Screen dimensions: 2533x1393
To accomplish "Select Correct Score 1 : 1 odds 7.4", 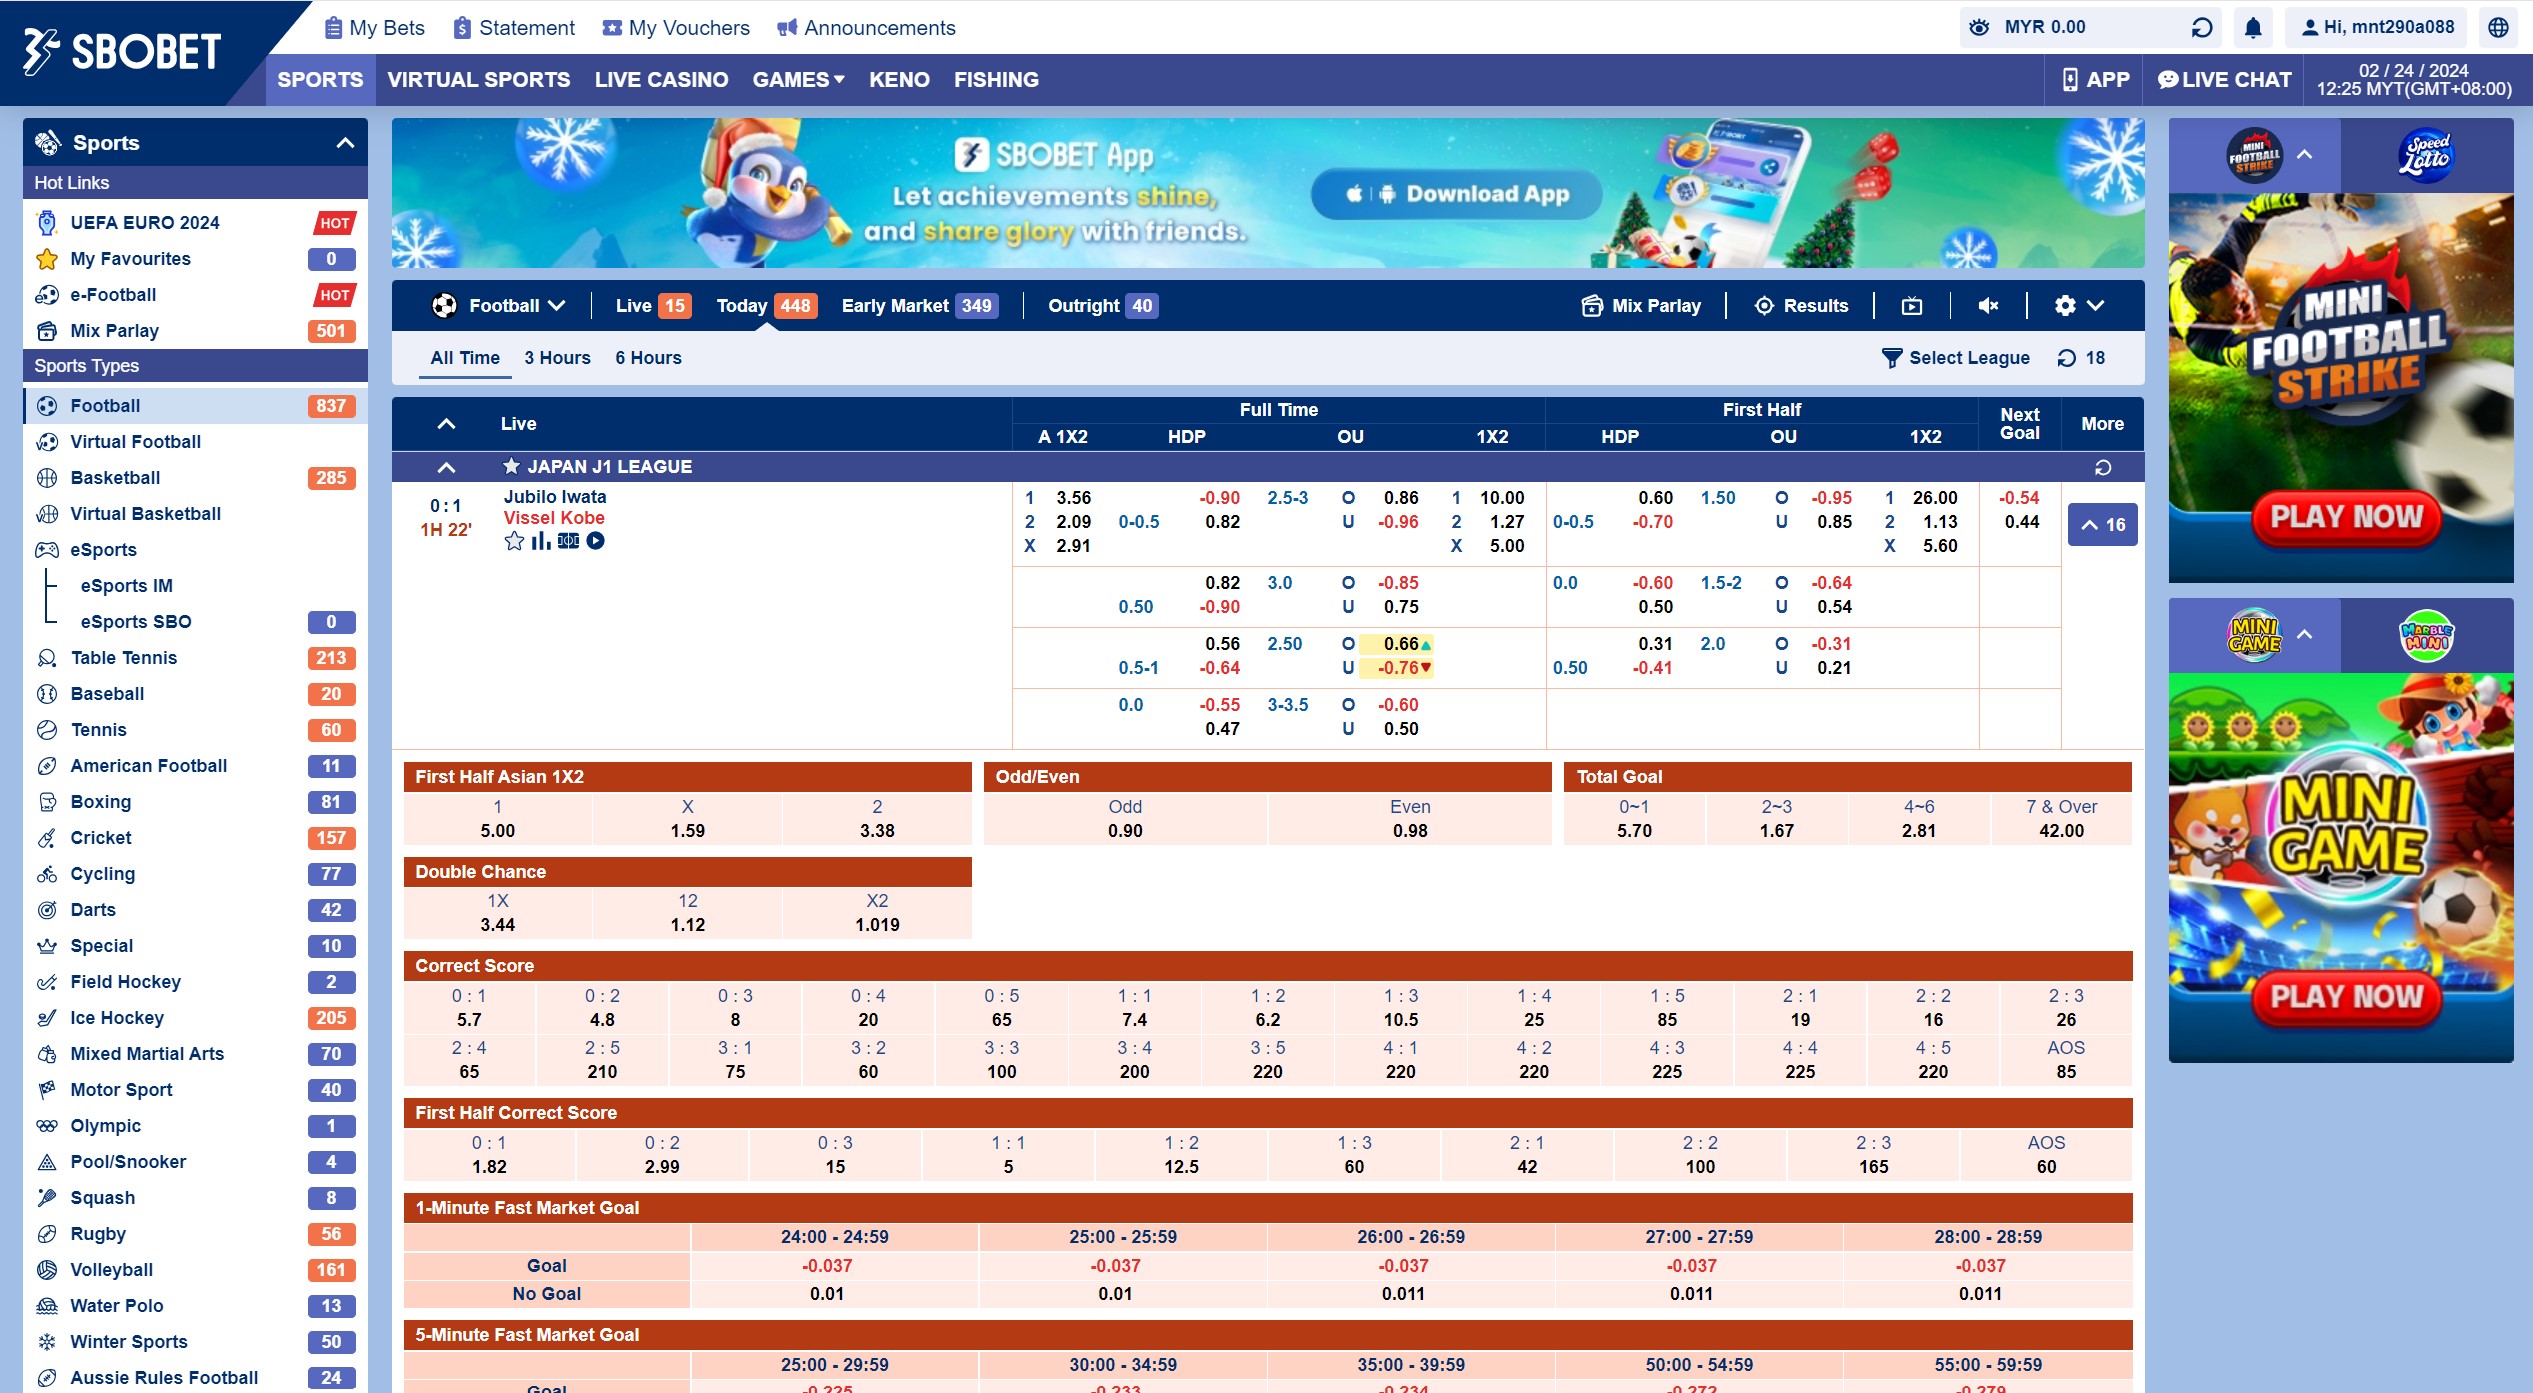I will pyautogui.click(x=1134, y=1008).
